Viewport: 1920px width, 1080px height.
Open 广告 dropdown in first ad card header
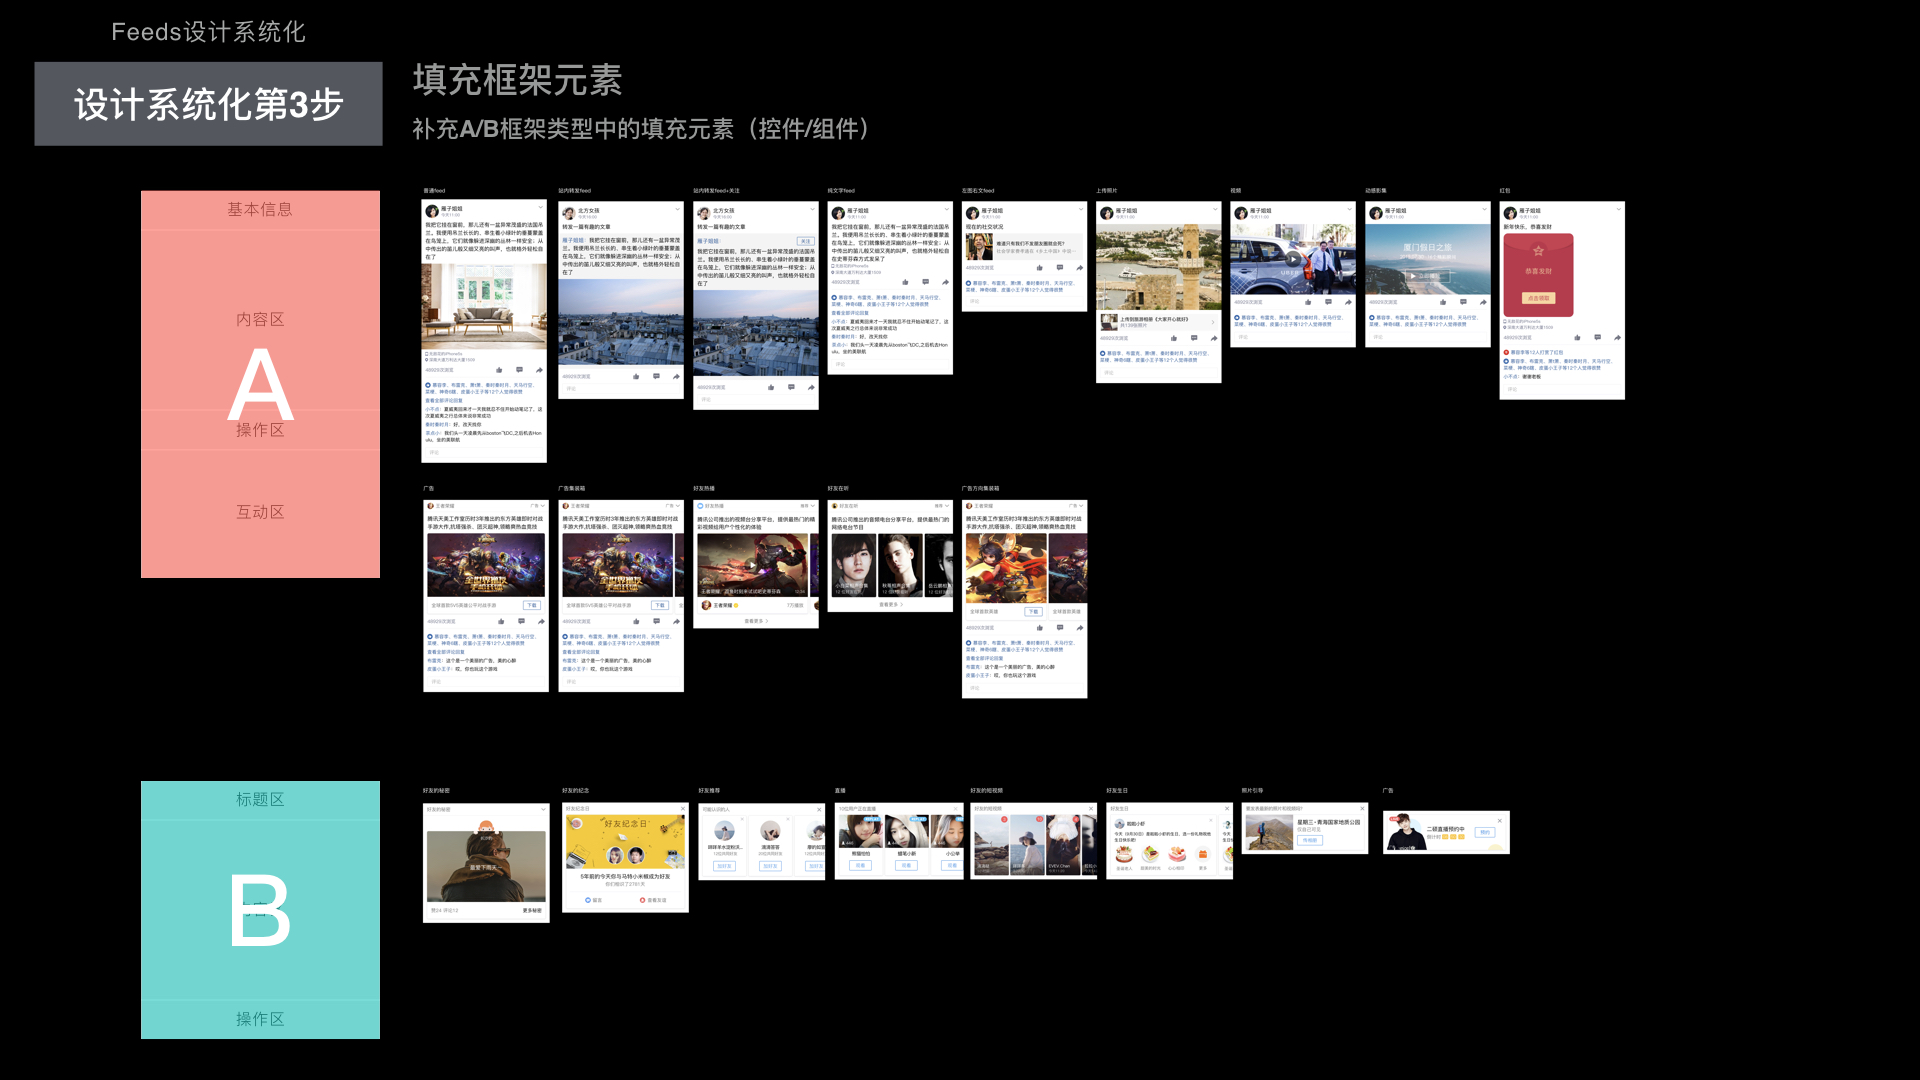[x=537, y=506]
